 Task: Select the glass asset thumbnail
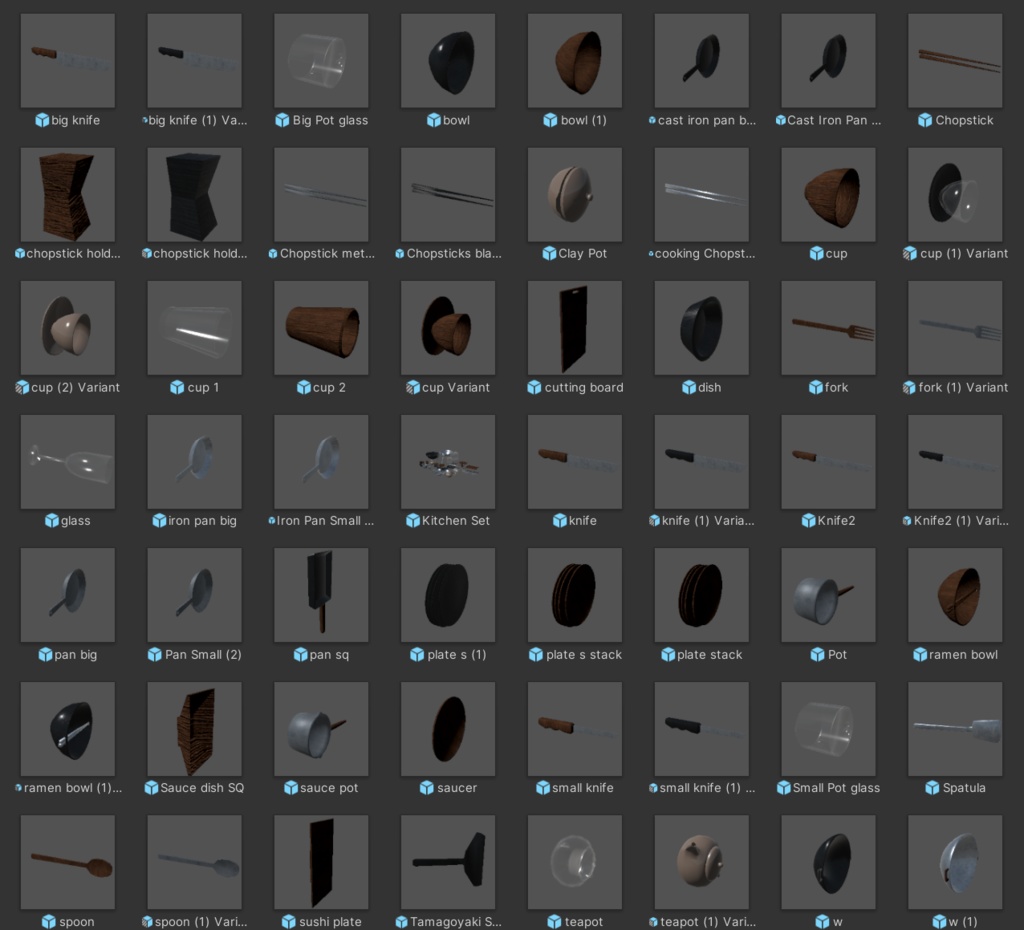click(67, 461)
